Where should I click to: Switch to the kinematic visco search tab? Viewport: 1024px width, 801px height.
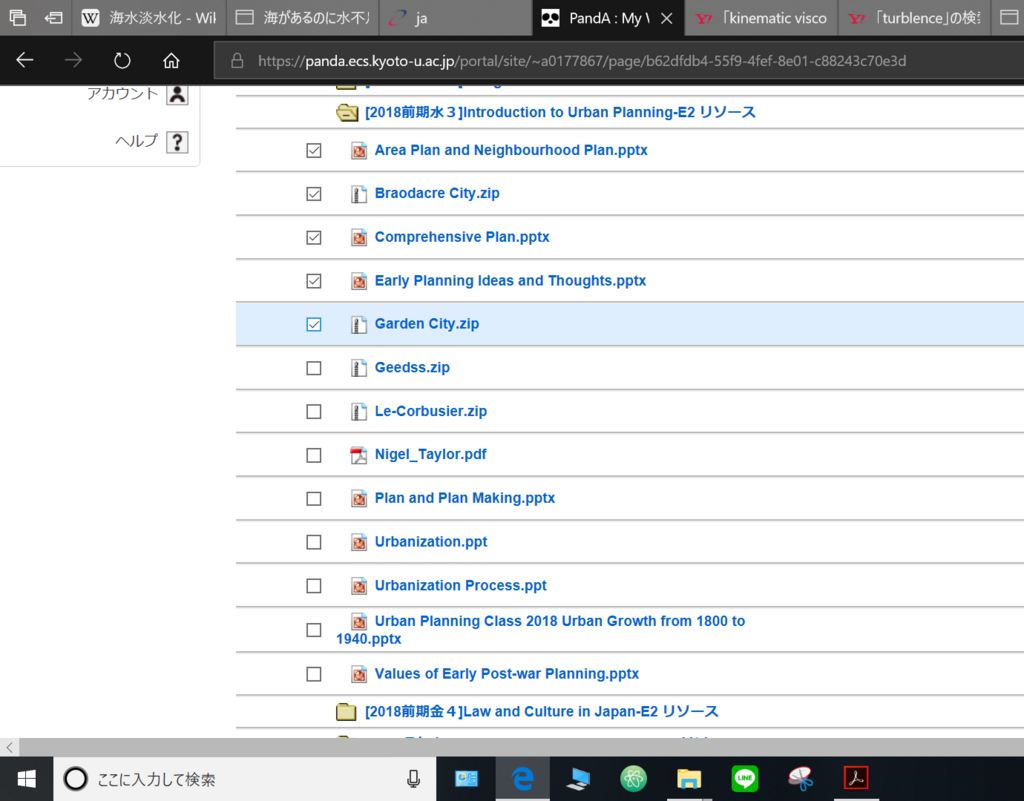pyautogui.click(x=761, y=18)
